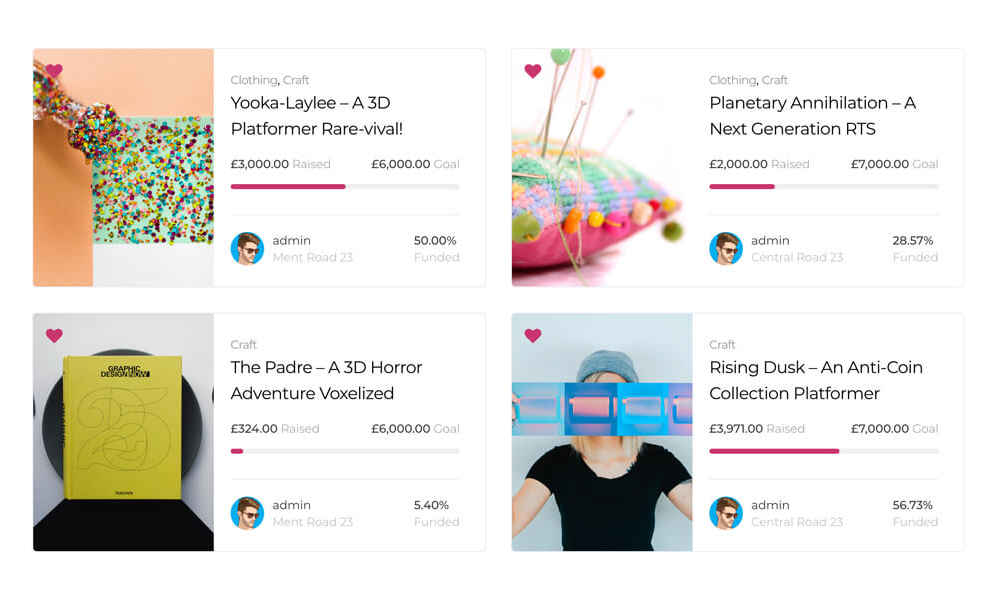Click Yooka-Laylee funding progress bar
Image resolution: width=1000 pixels, height=600 pixels.
345,187
